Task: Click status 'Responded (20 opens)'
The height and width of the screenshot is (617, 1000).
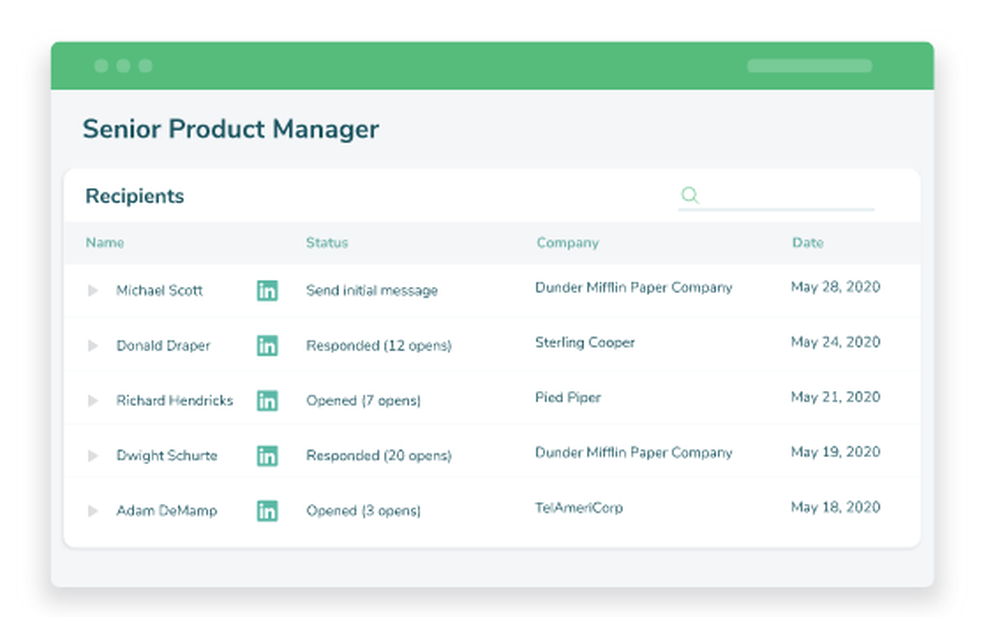Action: (x=379, y=456)
